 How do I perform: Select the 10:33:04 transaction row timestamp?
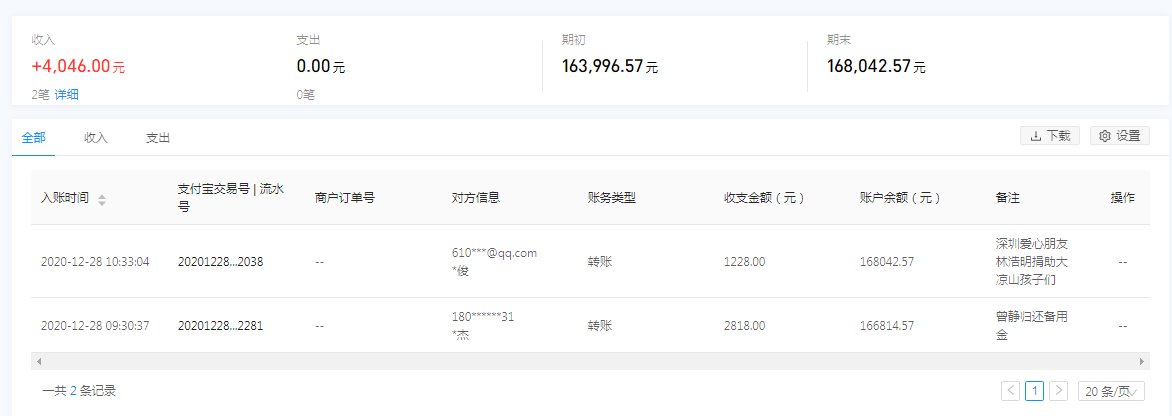point(95,262)
